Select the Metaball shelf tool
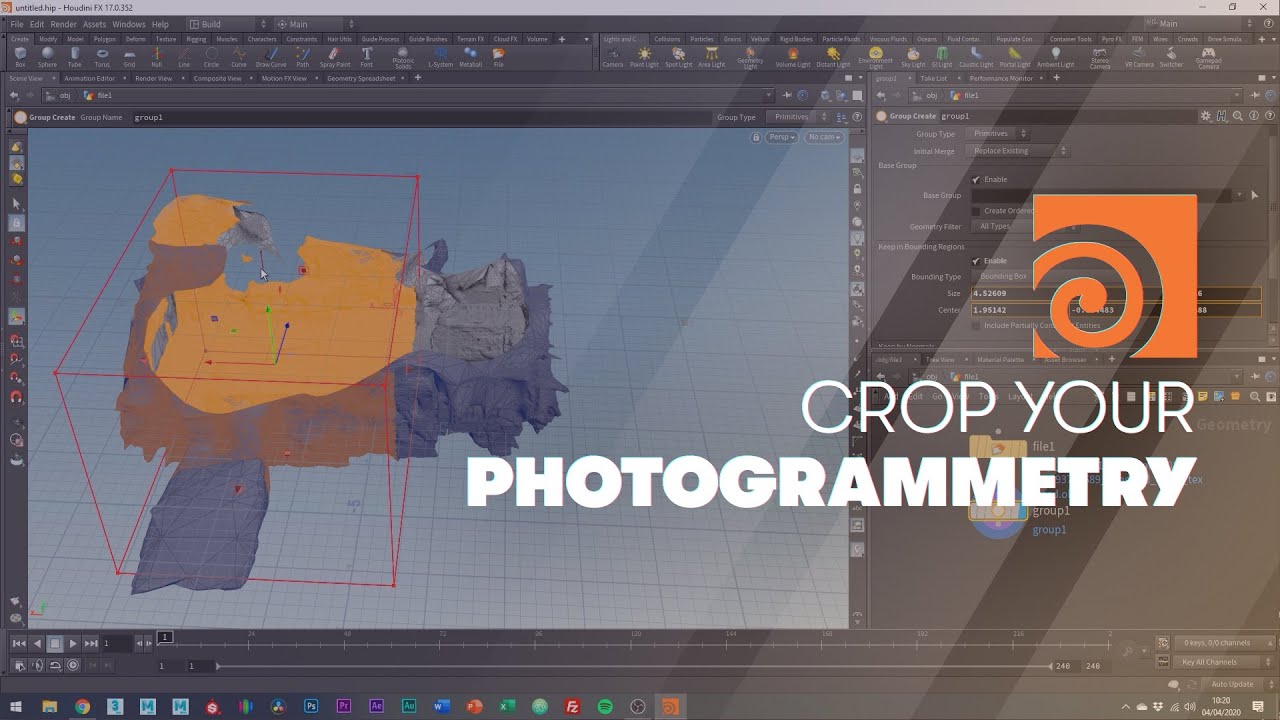The height and width of the screenshot is (720, 1280). click(x=471, y=56)
